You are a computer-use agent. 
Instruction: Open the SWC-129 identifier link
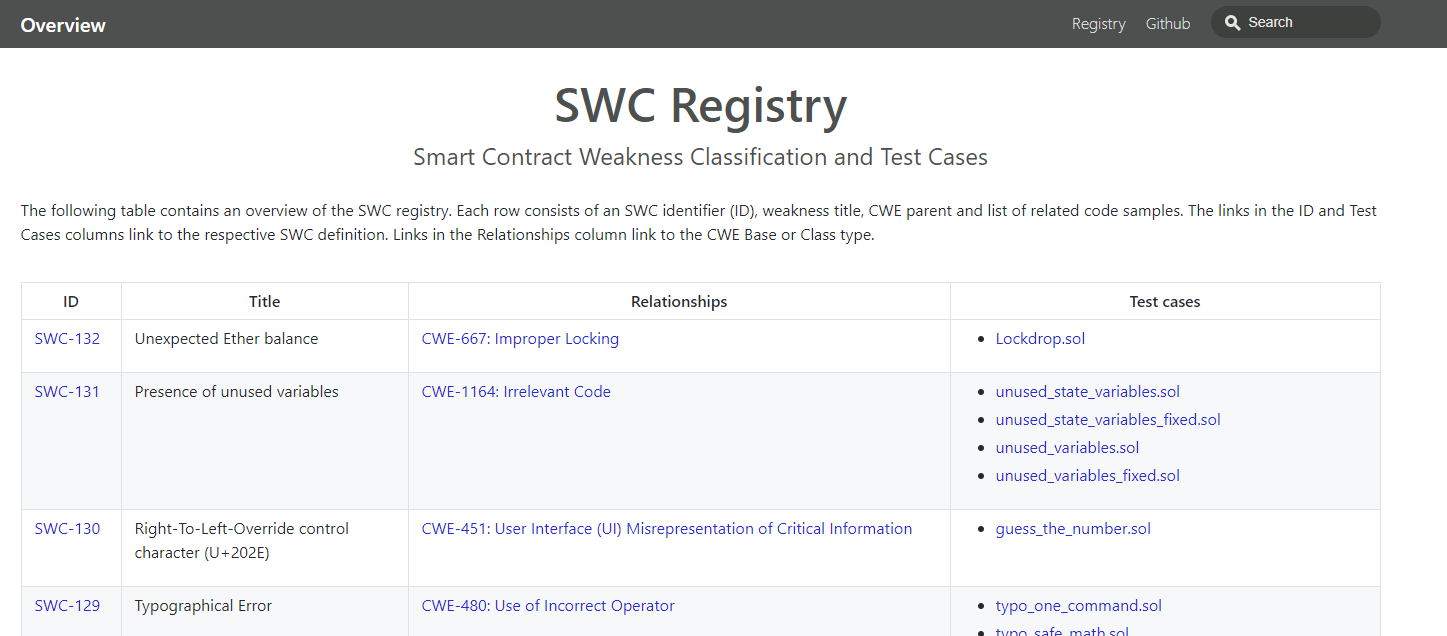[x=67, y=606]
